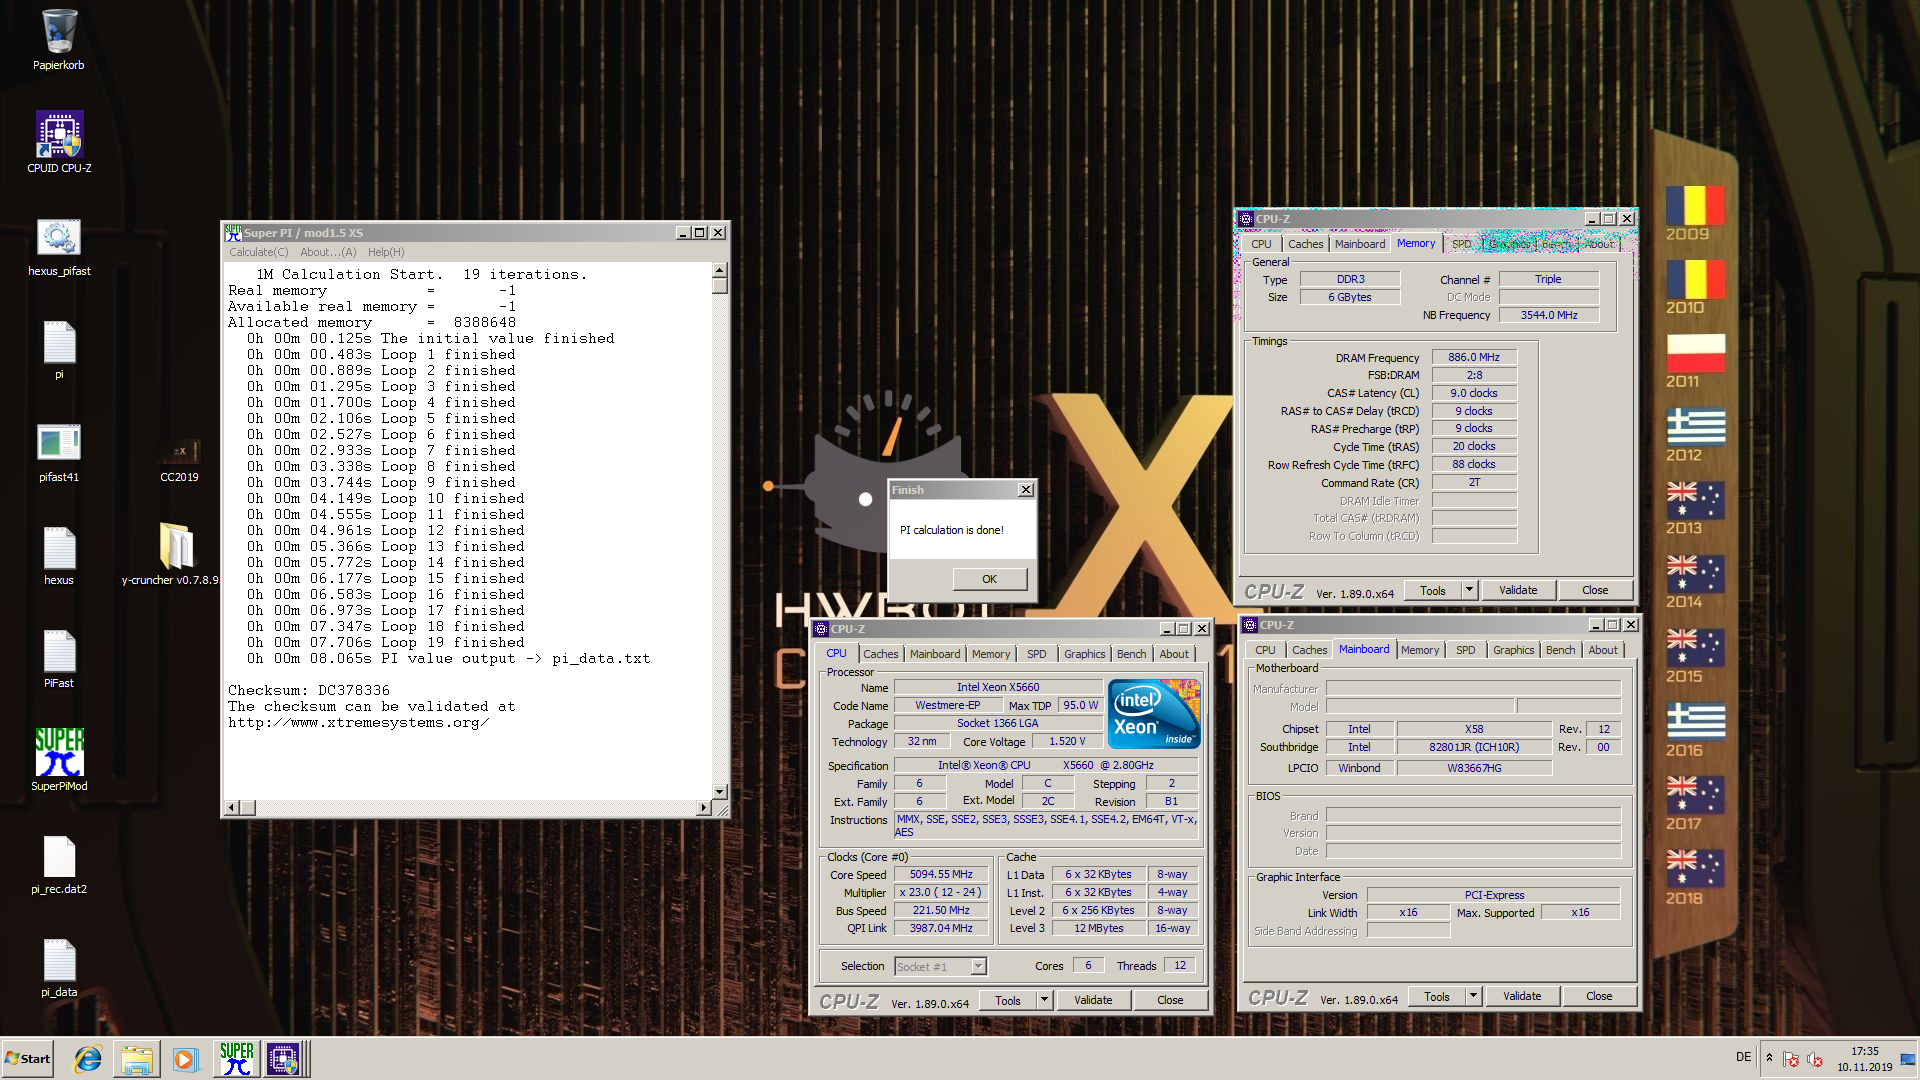The height and width of the screenshot is (1080, 1920).
Task: Select the pi_rec.dat2 file icon
Action: pos(59,864)
